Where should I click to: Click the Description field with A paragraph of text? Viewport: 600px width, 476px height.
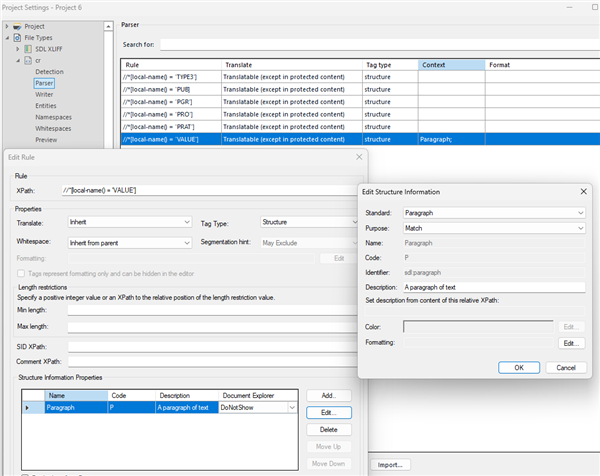(494, 287)
